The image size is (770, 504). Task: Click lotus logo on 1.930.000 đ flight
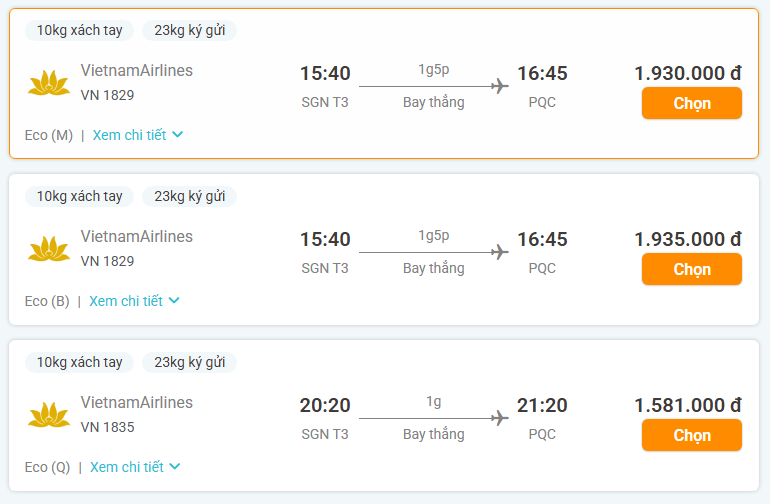tap(49, 83)
